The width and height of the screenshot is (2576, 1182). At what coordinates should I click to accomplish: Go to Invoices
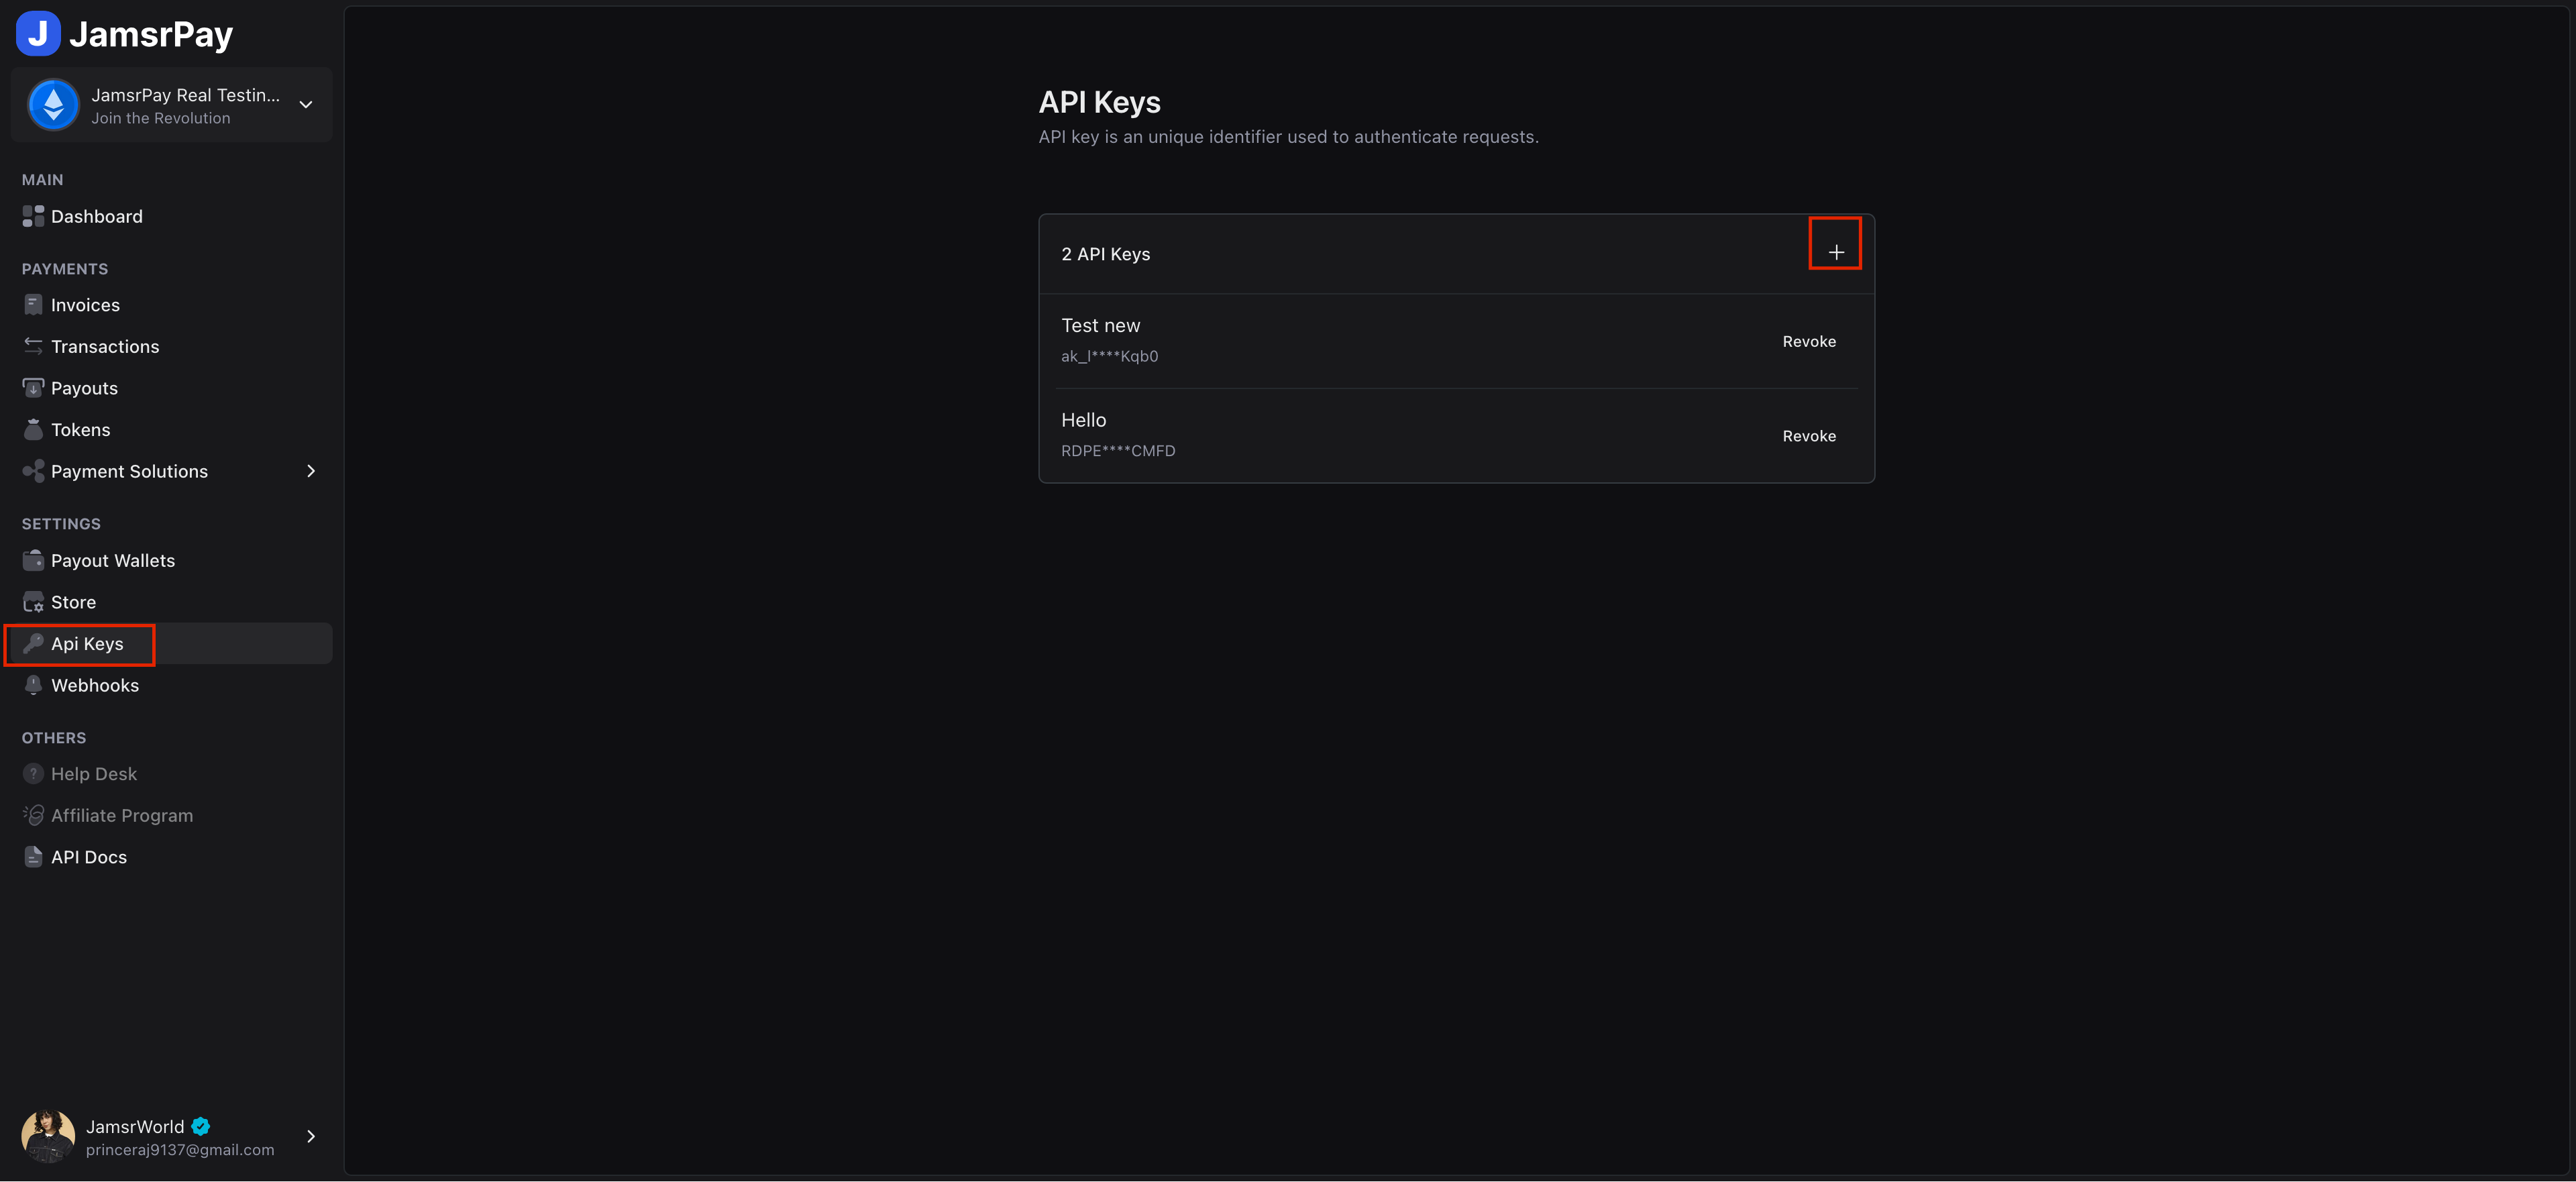click(171, 305)
